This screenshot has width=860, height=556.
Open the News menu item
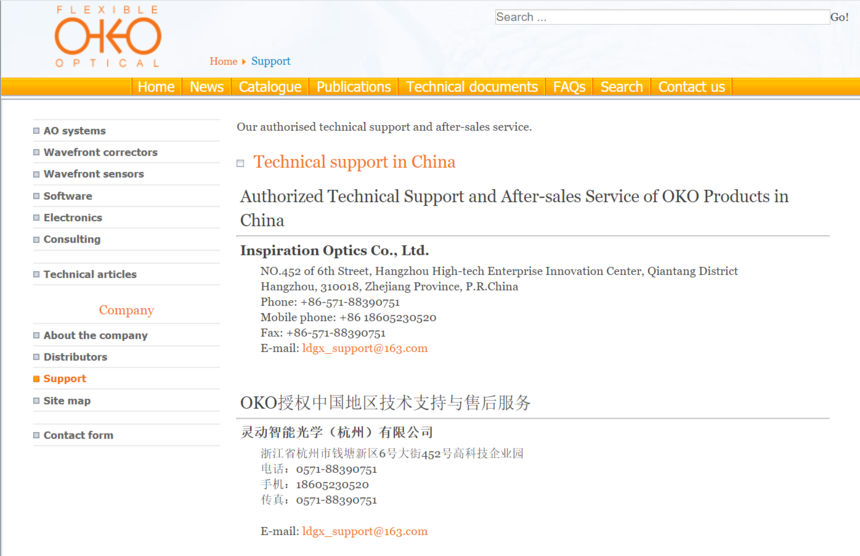(206, 87)
